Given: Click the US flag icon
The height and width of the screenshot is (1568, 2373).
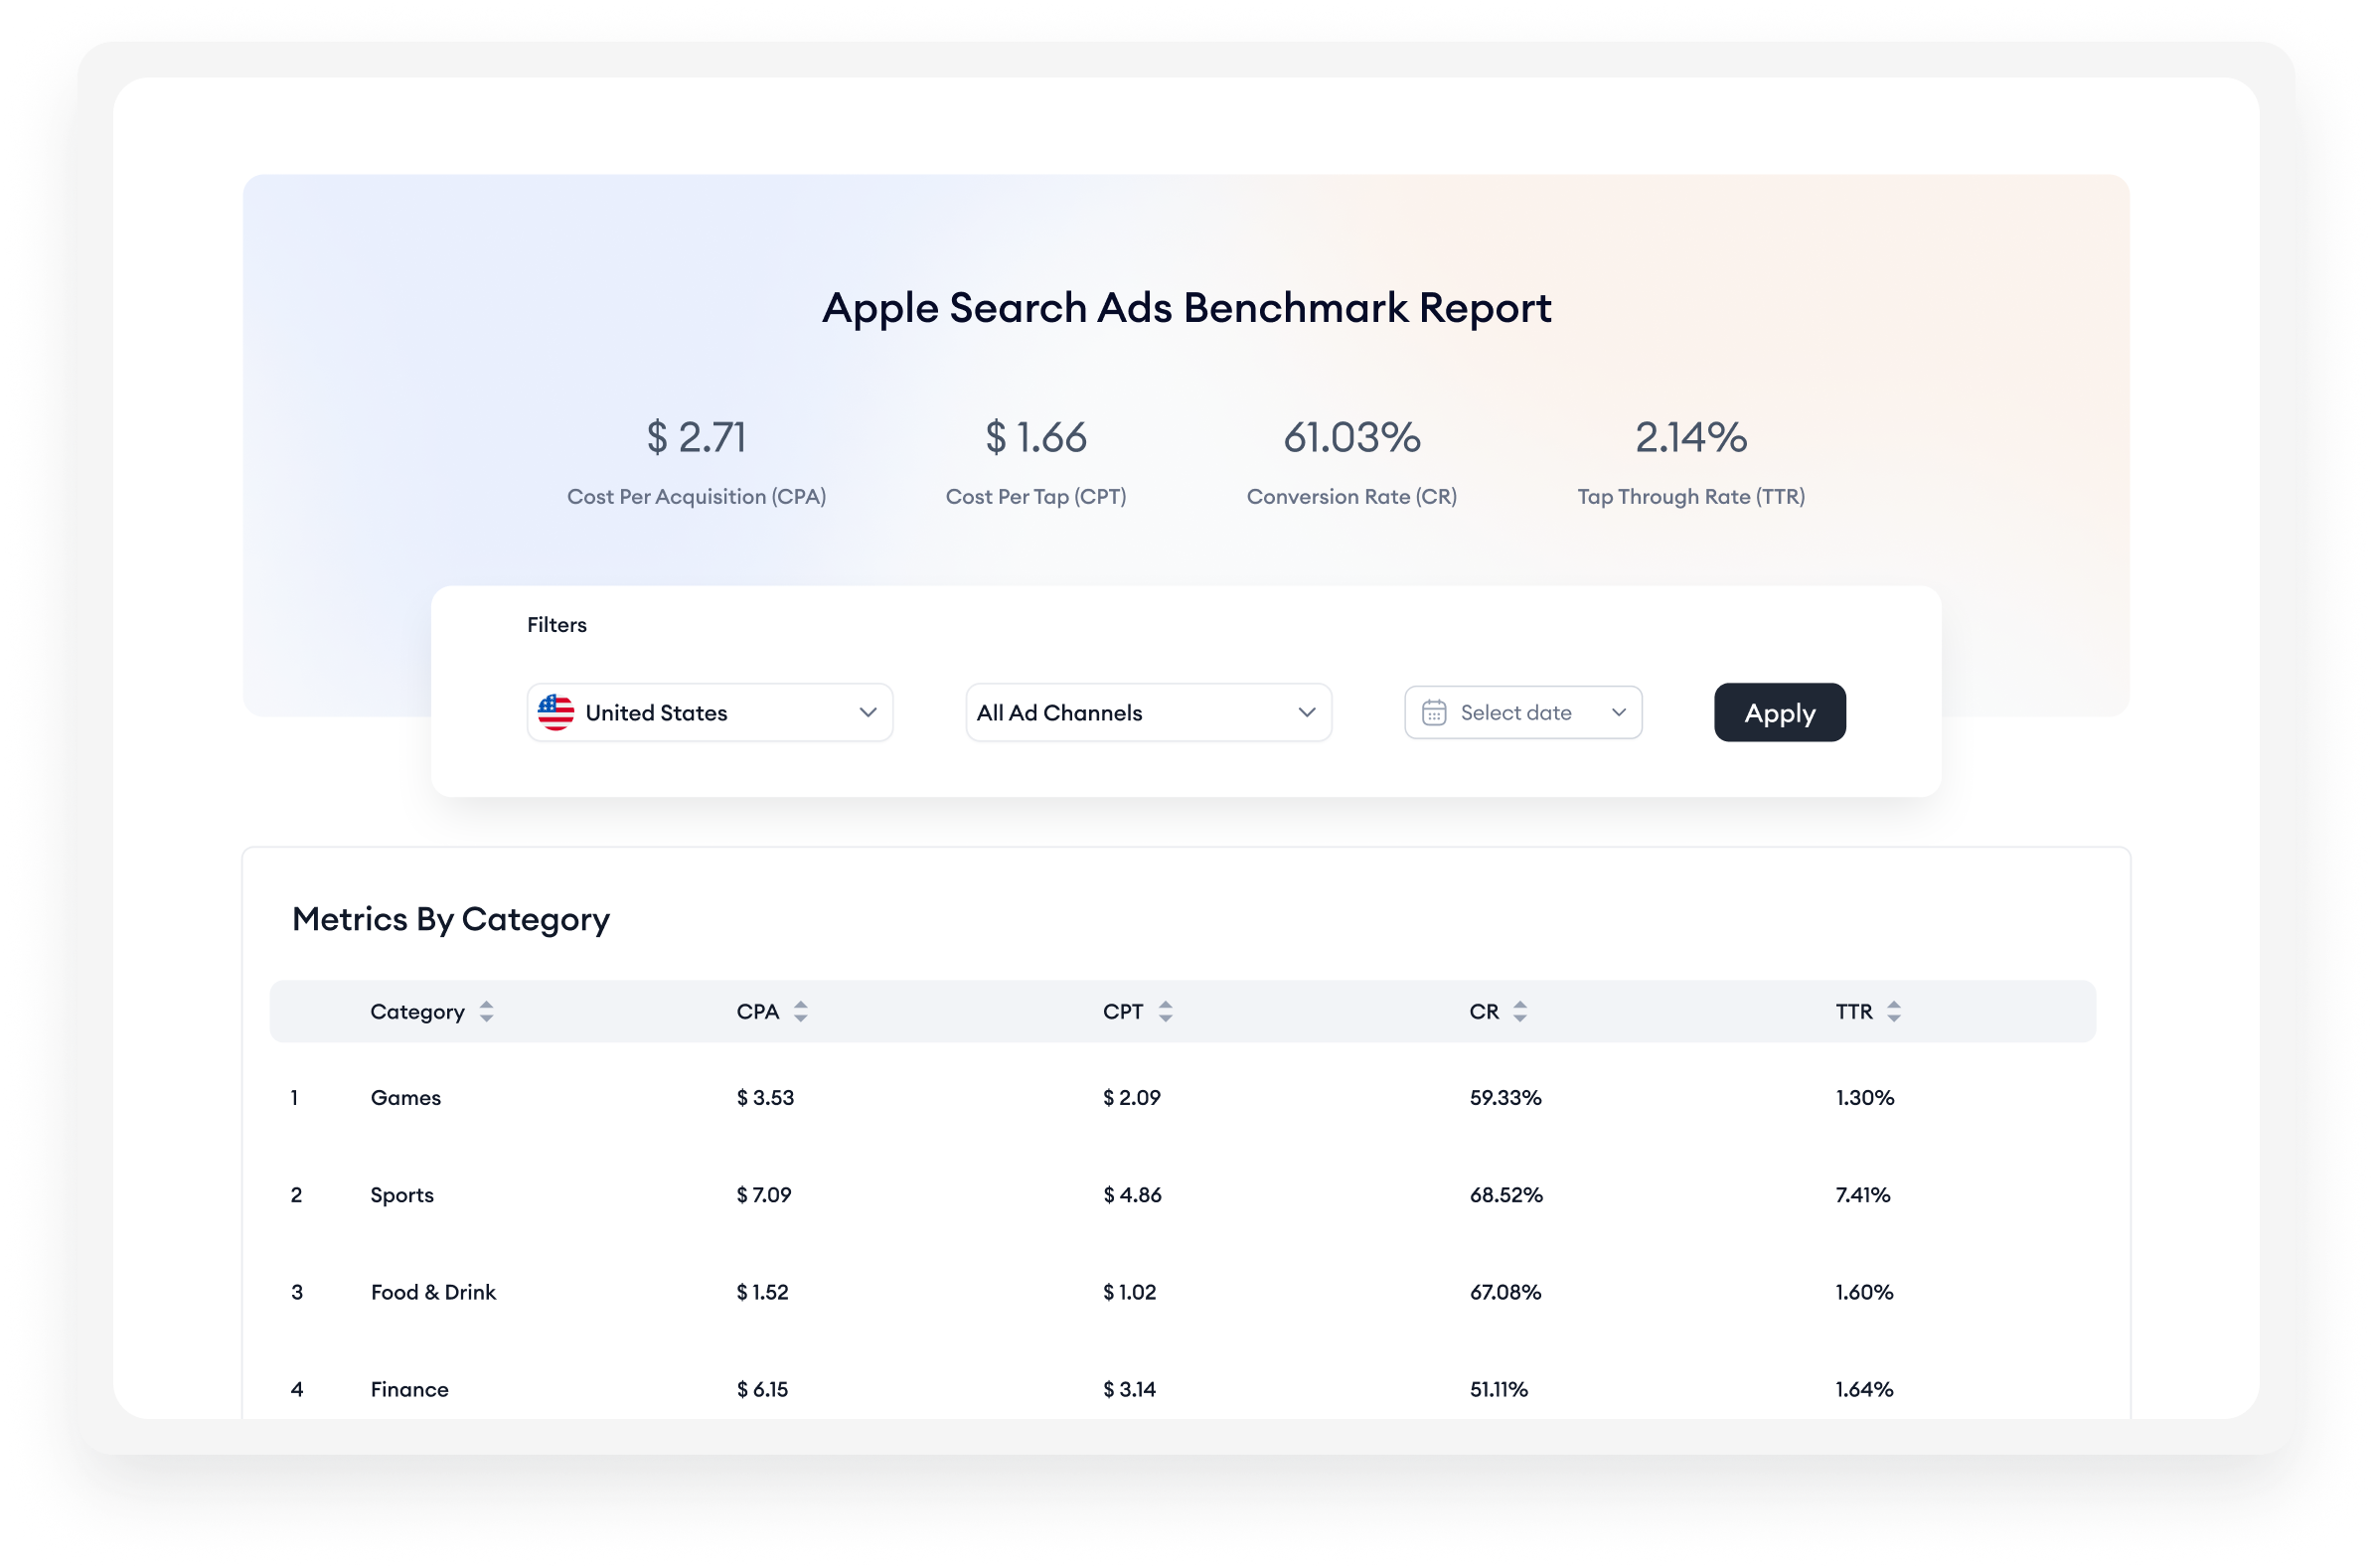Looking at the screenshot, I should pos(556,712).
